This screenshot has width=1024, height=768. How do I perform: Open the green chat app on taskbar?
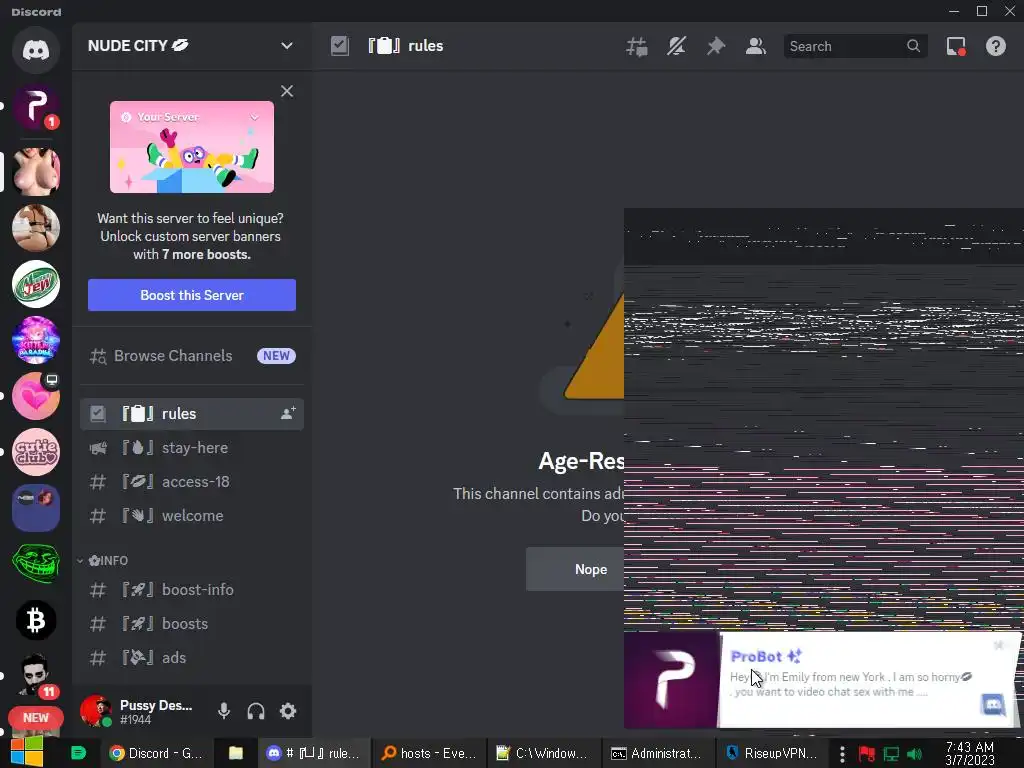pos(78,753)
